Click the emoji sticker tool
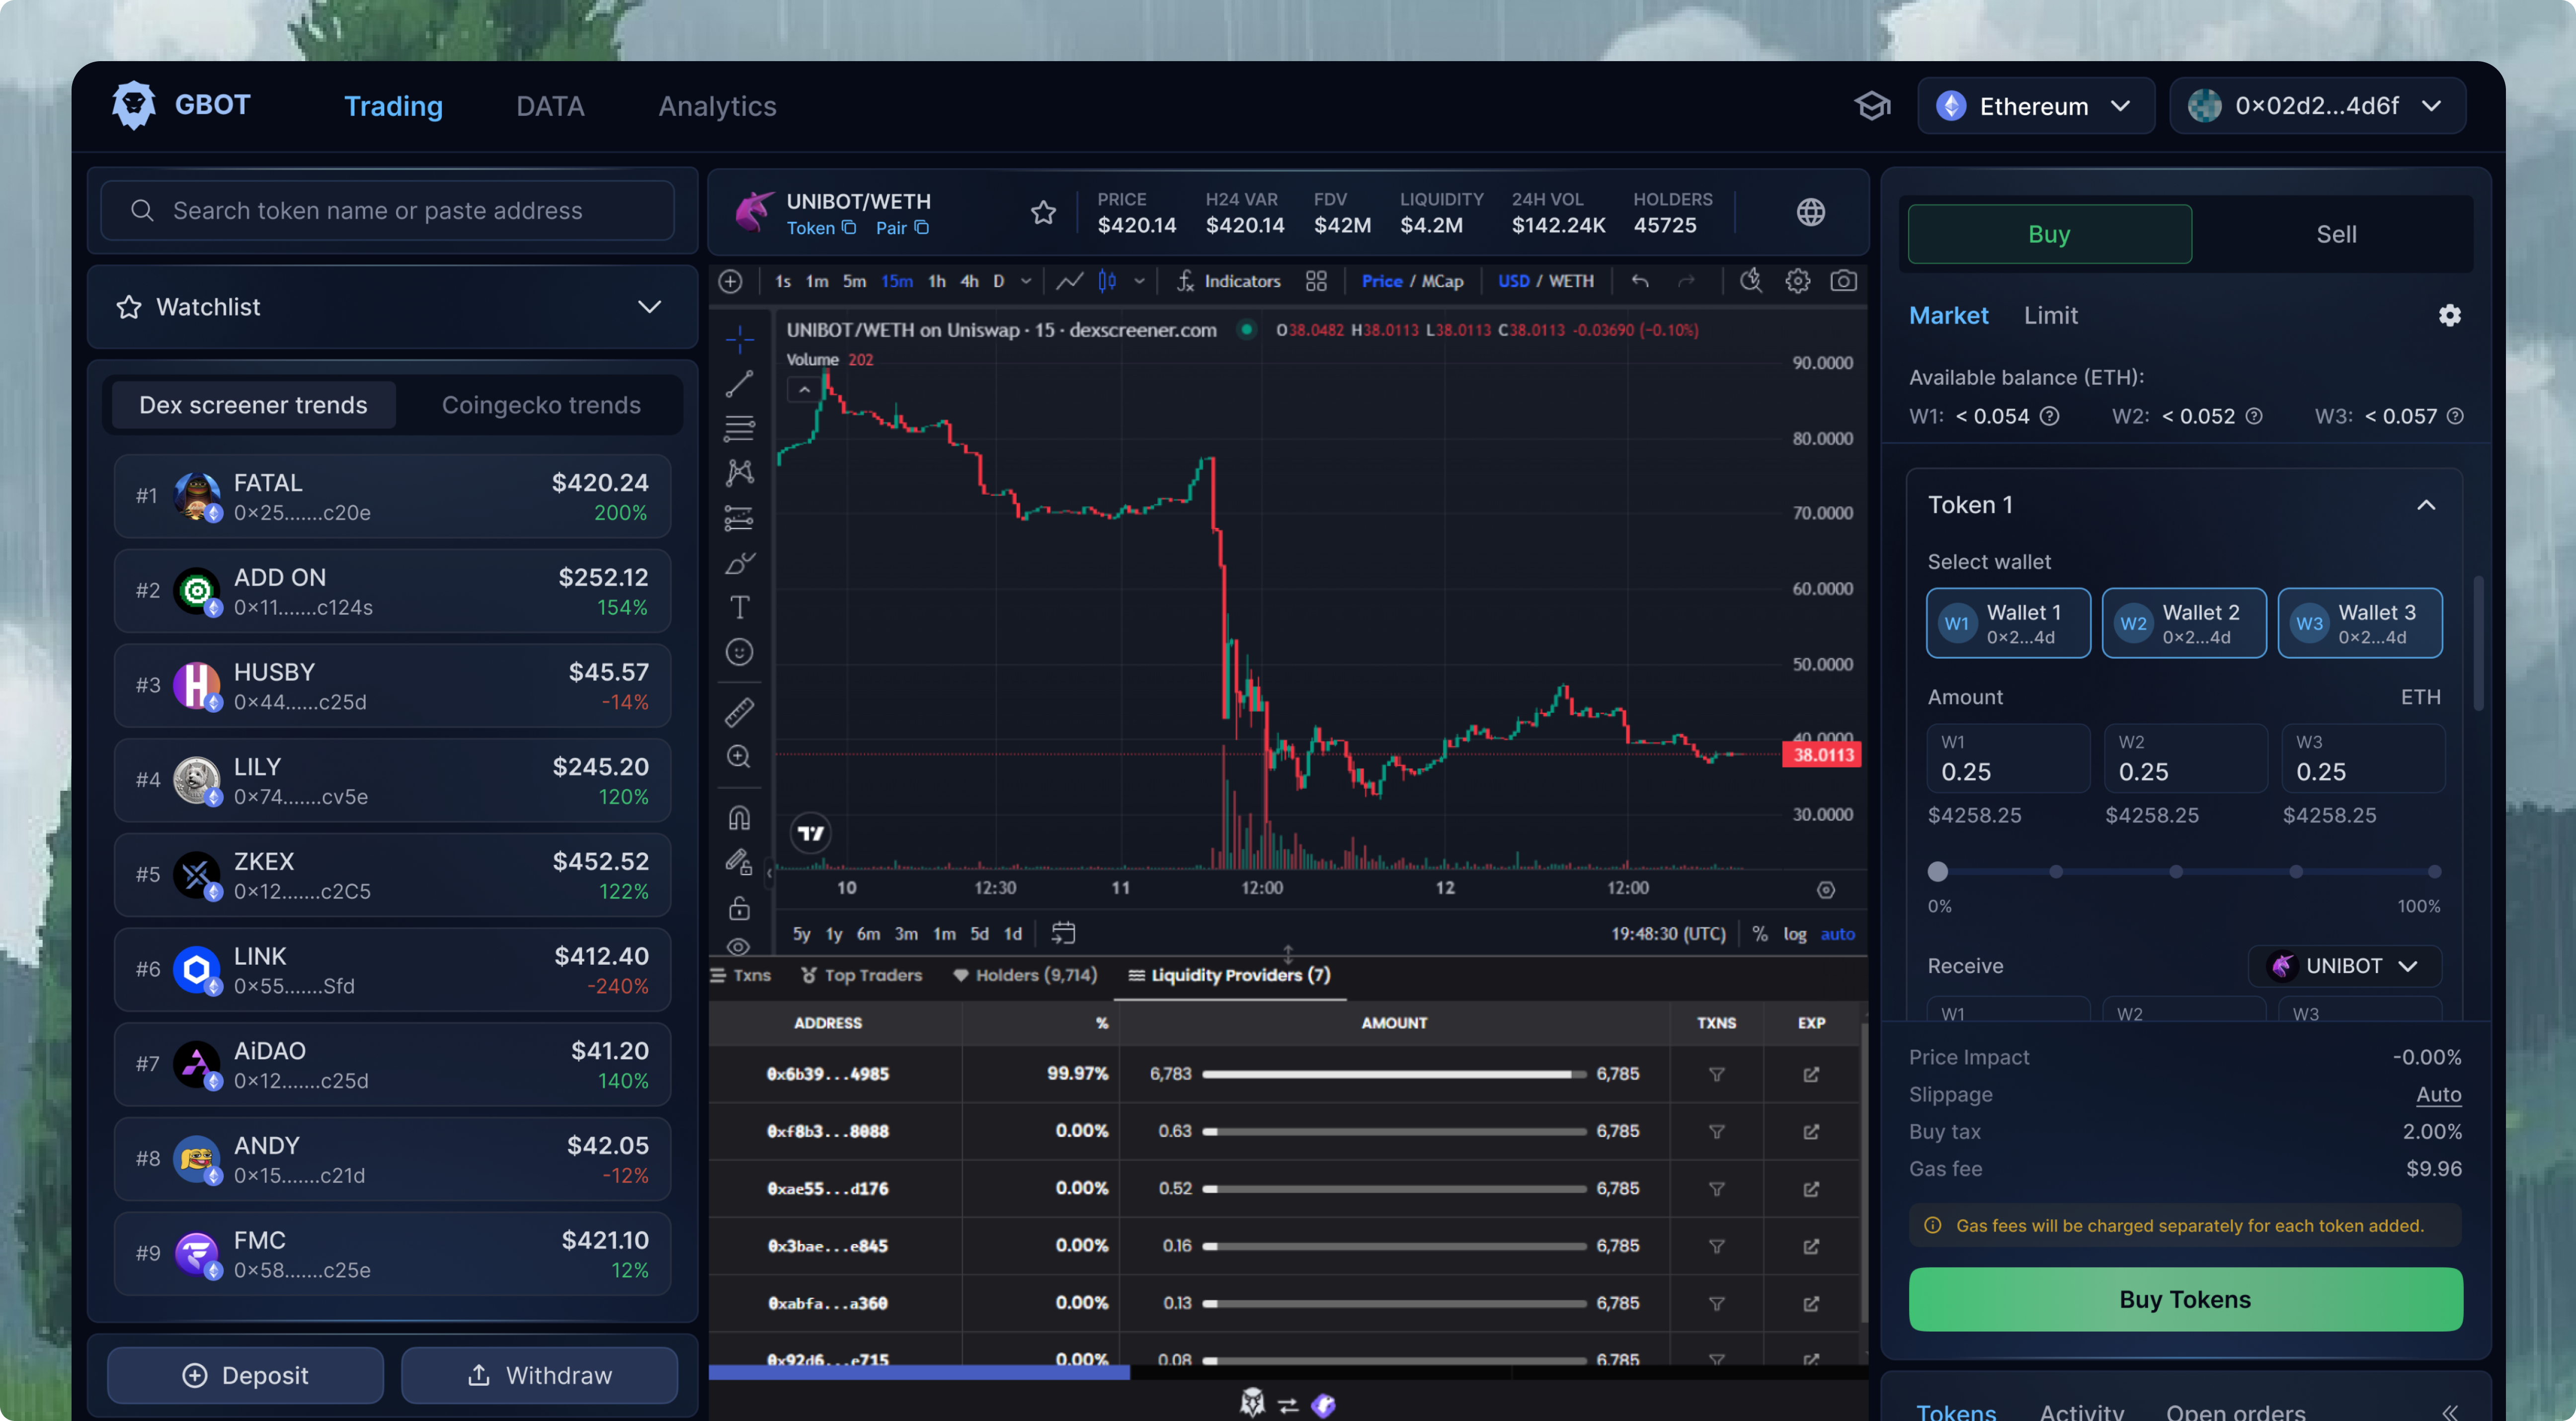Image resolution: width=2576 pixels, height=1421 pixels. pos(739,652)
